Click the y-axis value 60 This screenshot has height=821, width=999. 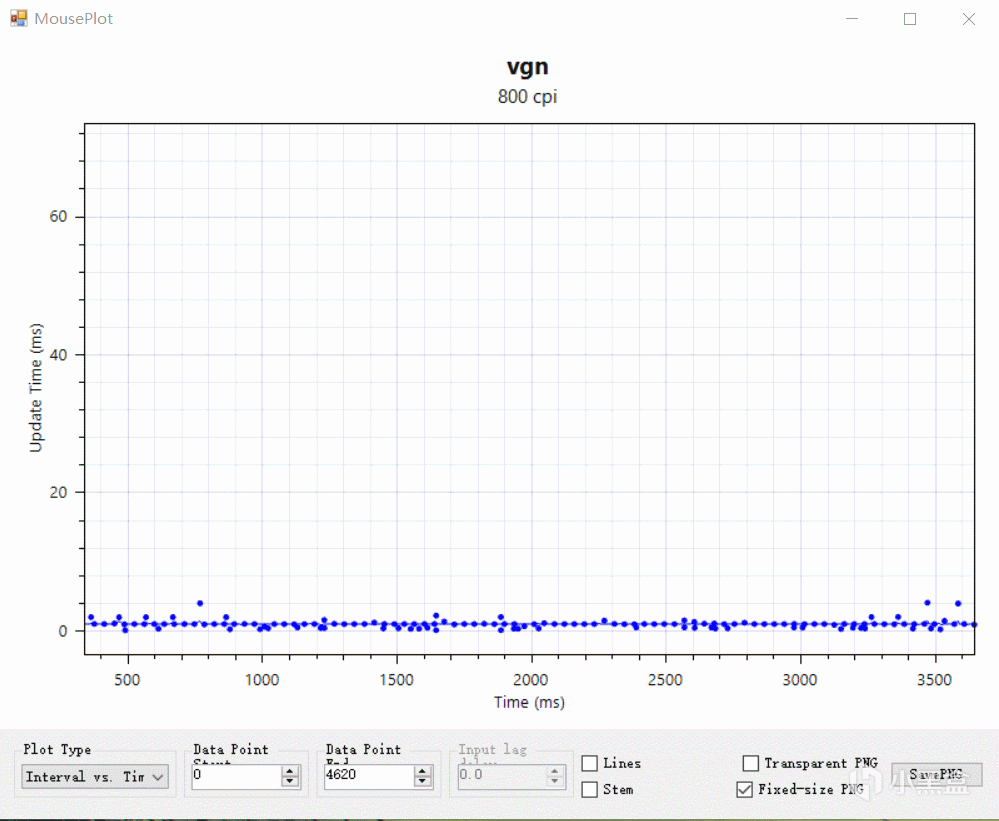click(x=58, y=217)
